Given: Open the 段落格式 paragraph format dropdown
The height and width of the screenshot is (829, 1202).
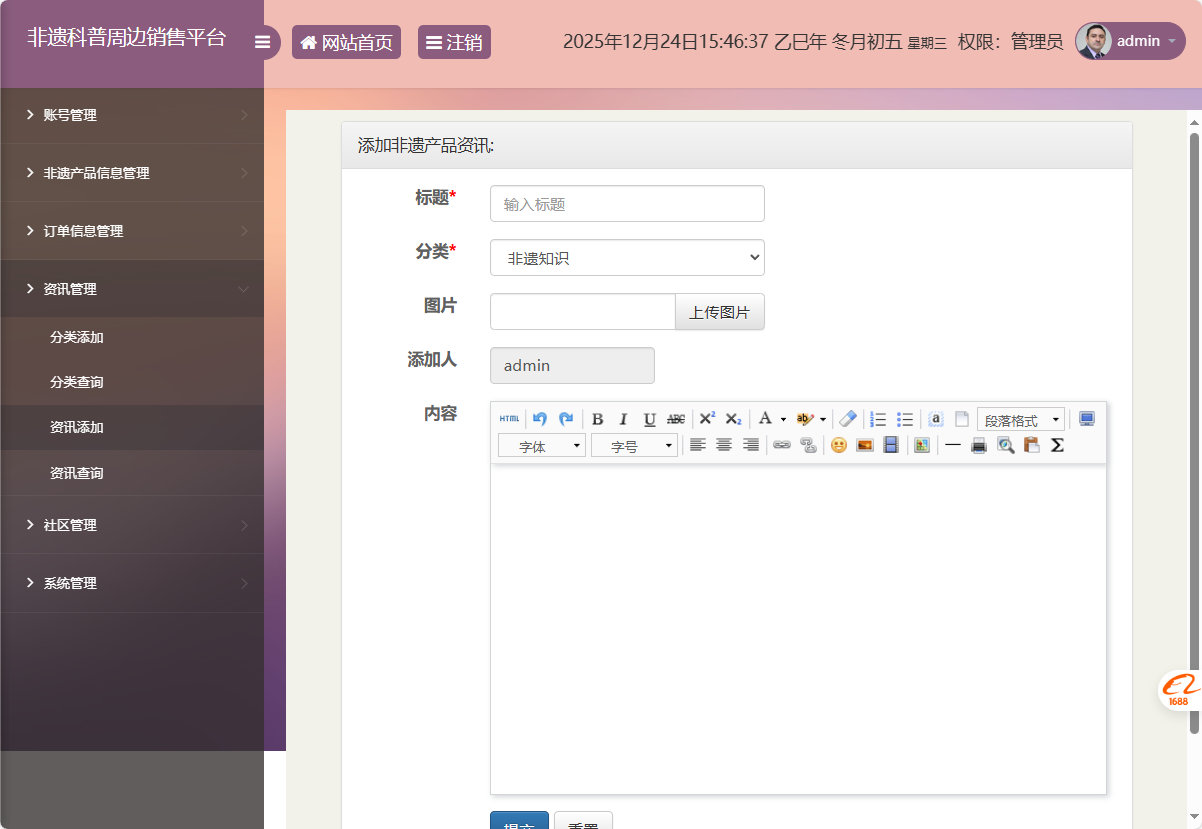Looking at the screenshot, I should [1020, 420].
